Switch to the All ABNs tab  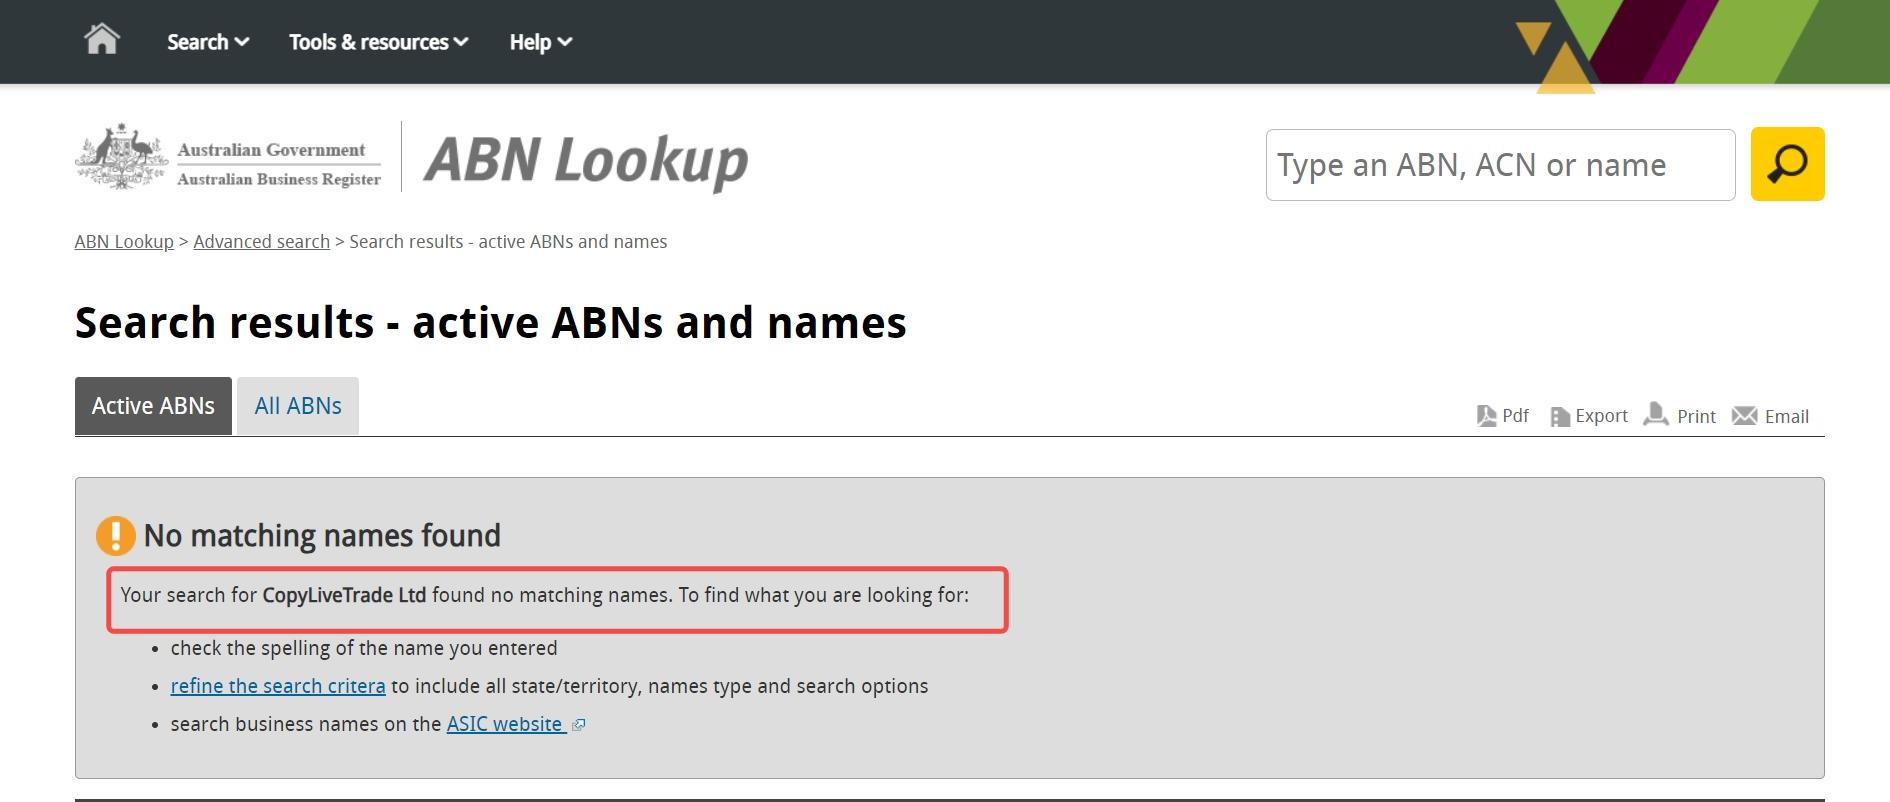[298, 406]
